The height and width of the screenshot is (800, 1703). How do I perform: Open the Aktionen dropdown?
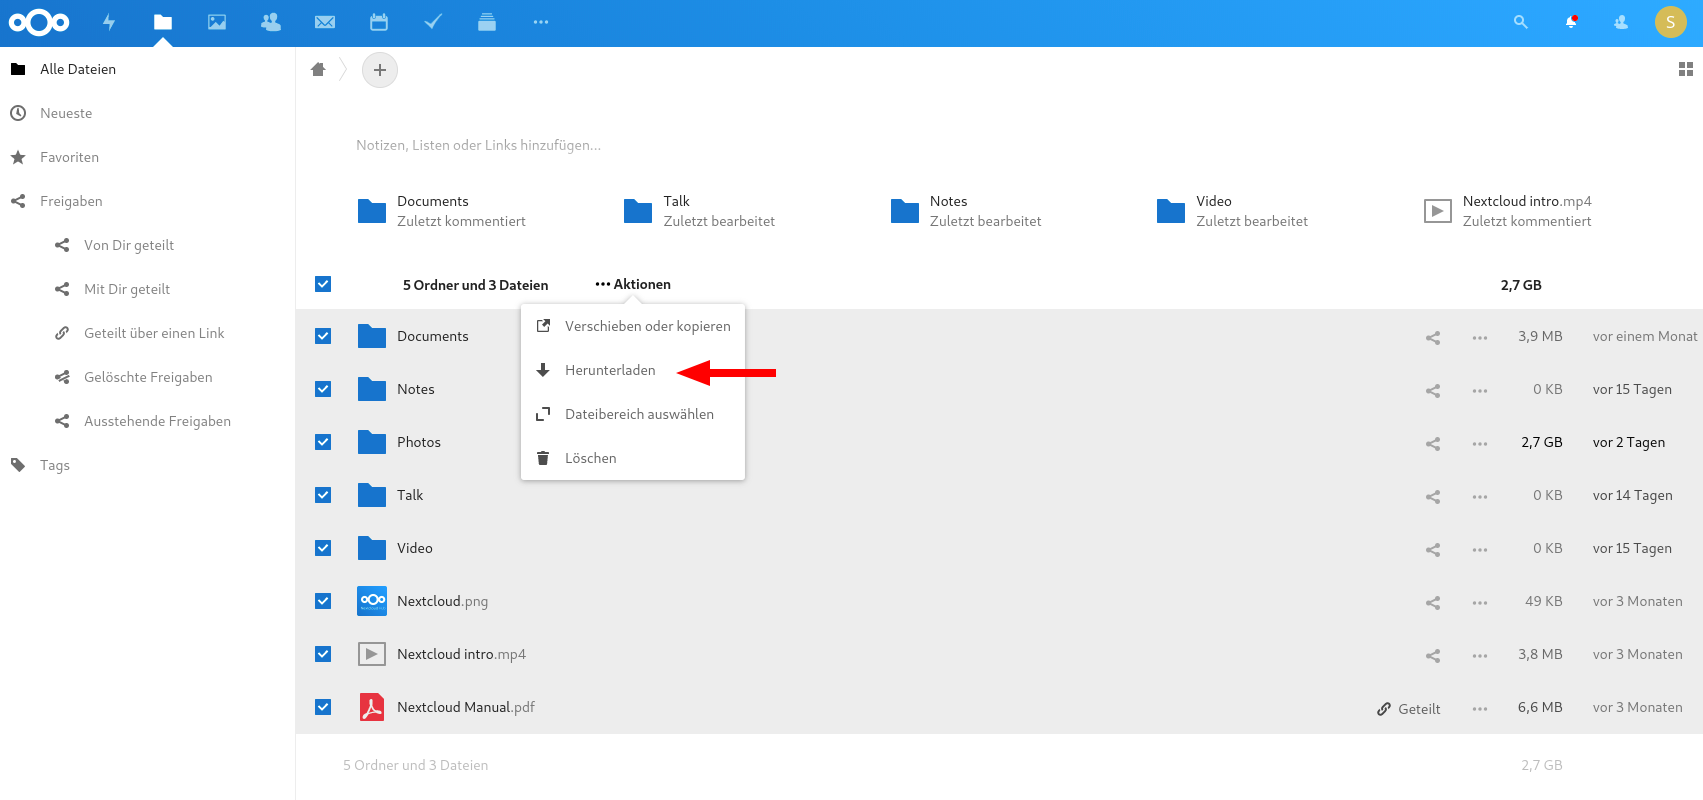click(x=633, y=284)
